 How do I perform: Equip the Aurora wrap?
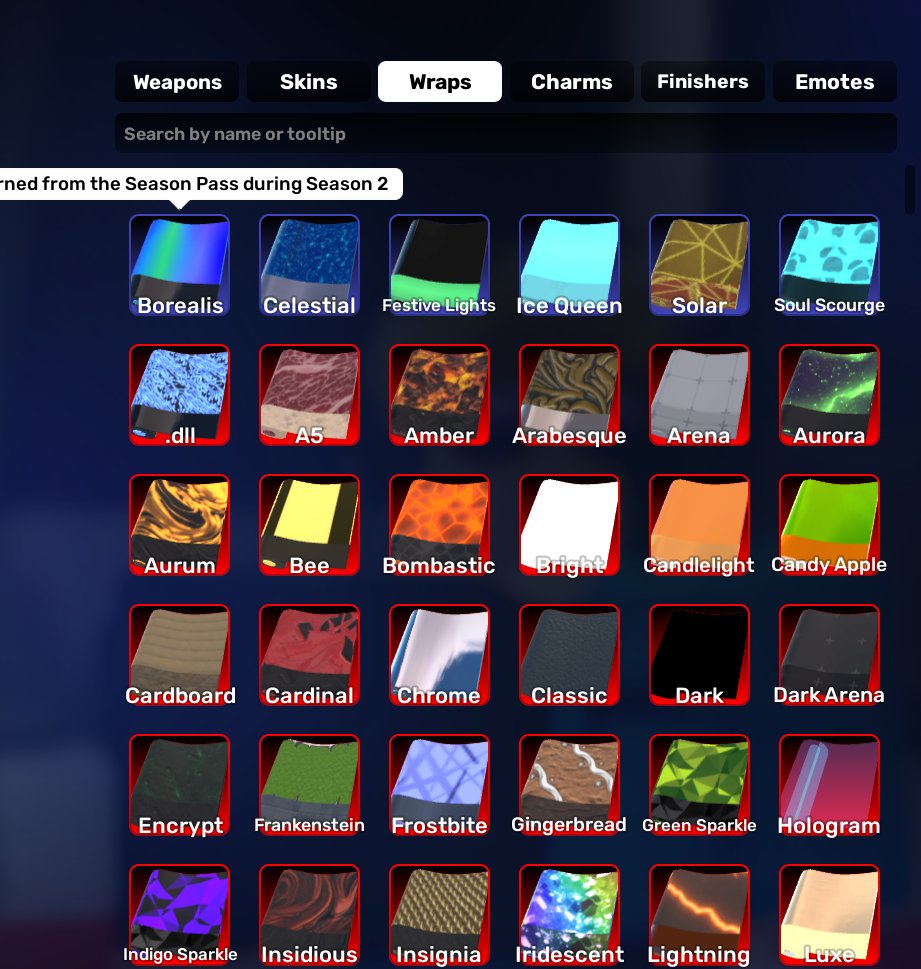tap(829, 395)
